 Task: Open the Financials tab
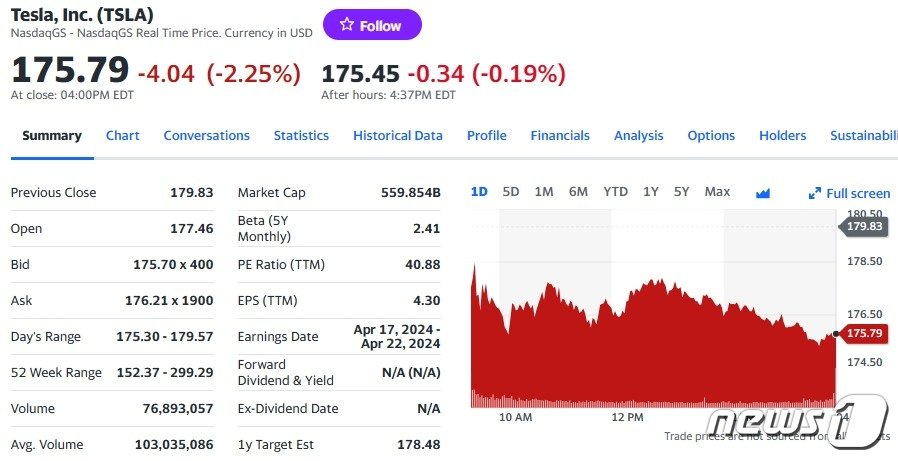pyautogui.click(x=560, y=136)
